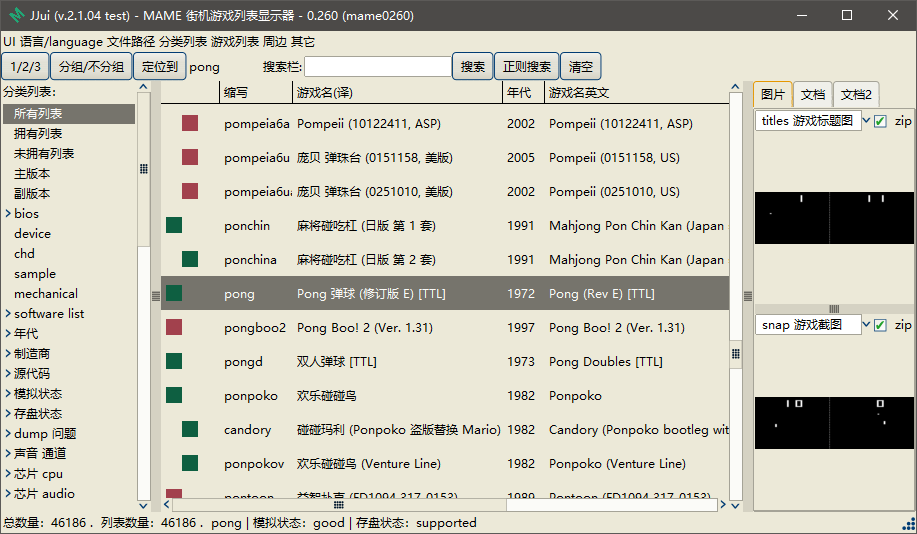This screenshot has width=917, height=534.
Task: Sort by the 游戏名(译) column header
Action: (397, 92)
